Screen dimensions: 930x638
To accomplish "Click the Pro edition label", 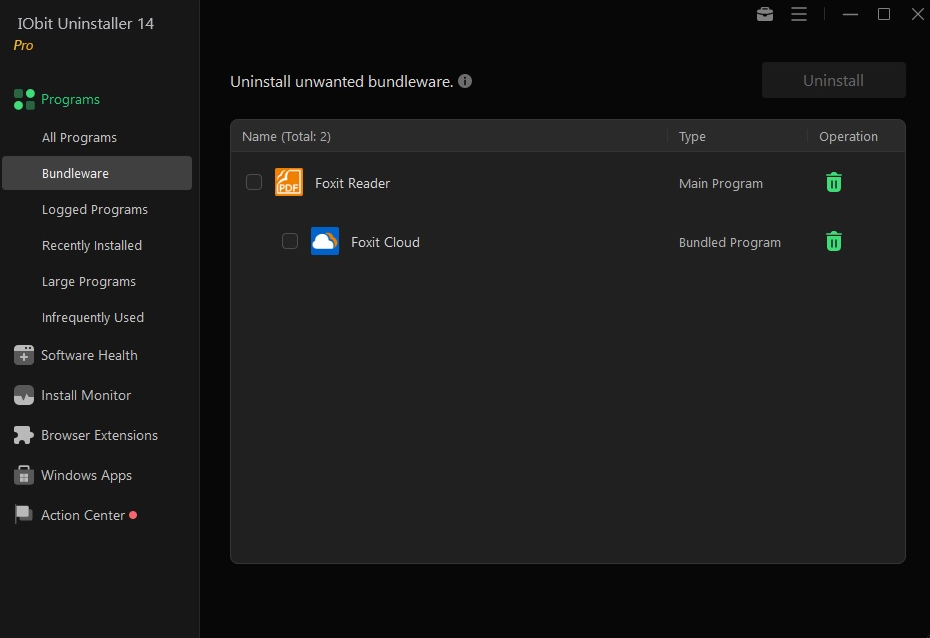I will click(x=23, y=46).
